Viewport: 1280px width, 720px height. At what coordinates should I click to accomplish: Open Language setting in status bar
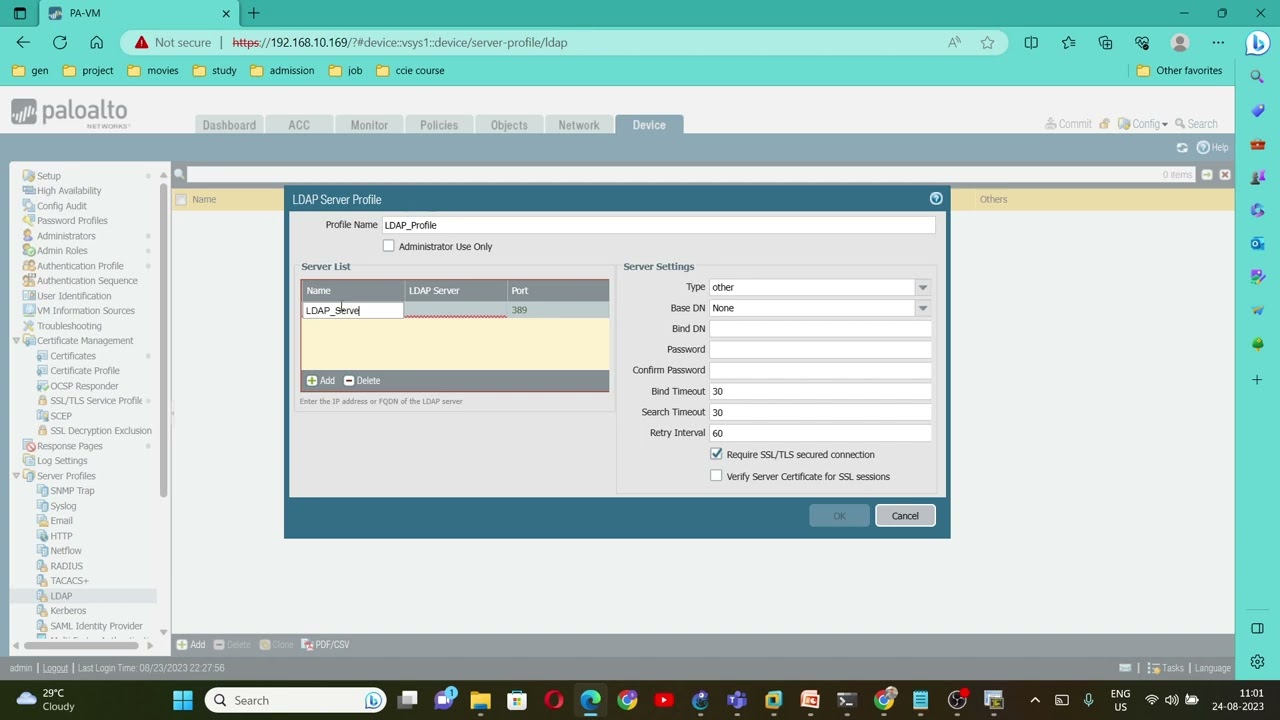pyautogui.click(x=1212, y=668)
